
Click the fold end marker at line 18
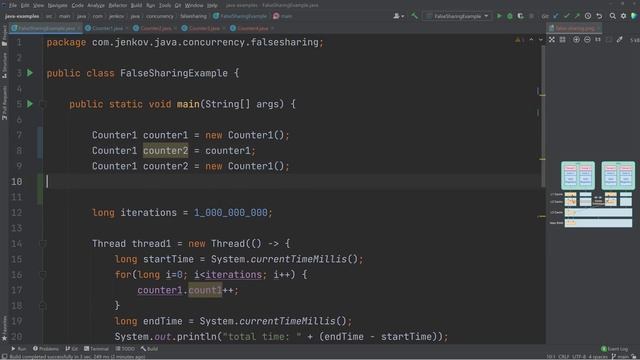click(42, 306)
